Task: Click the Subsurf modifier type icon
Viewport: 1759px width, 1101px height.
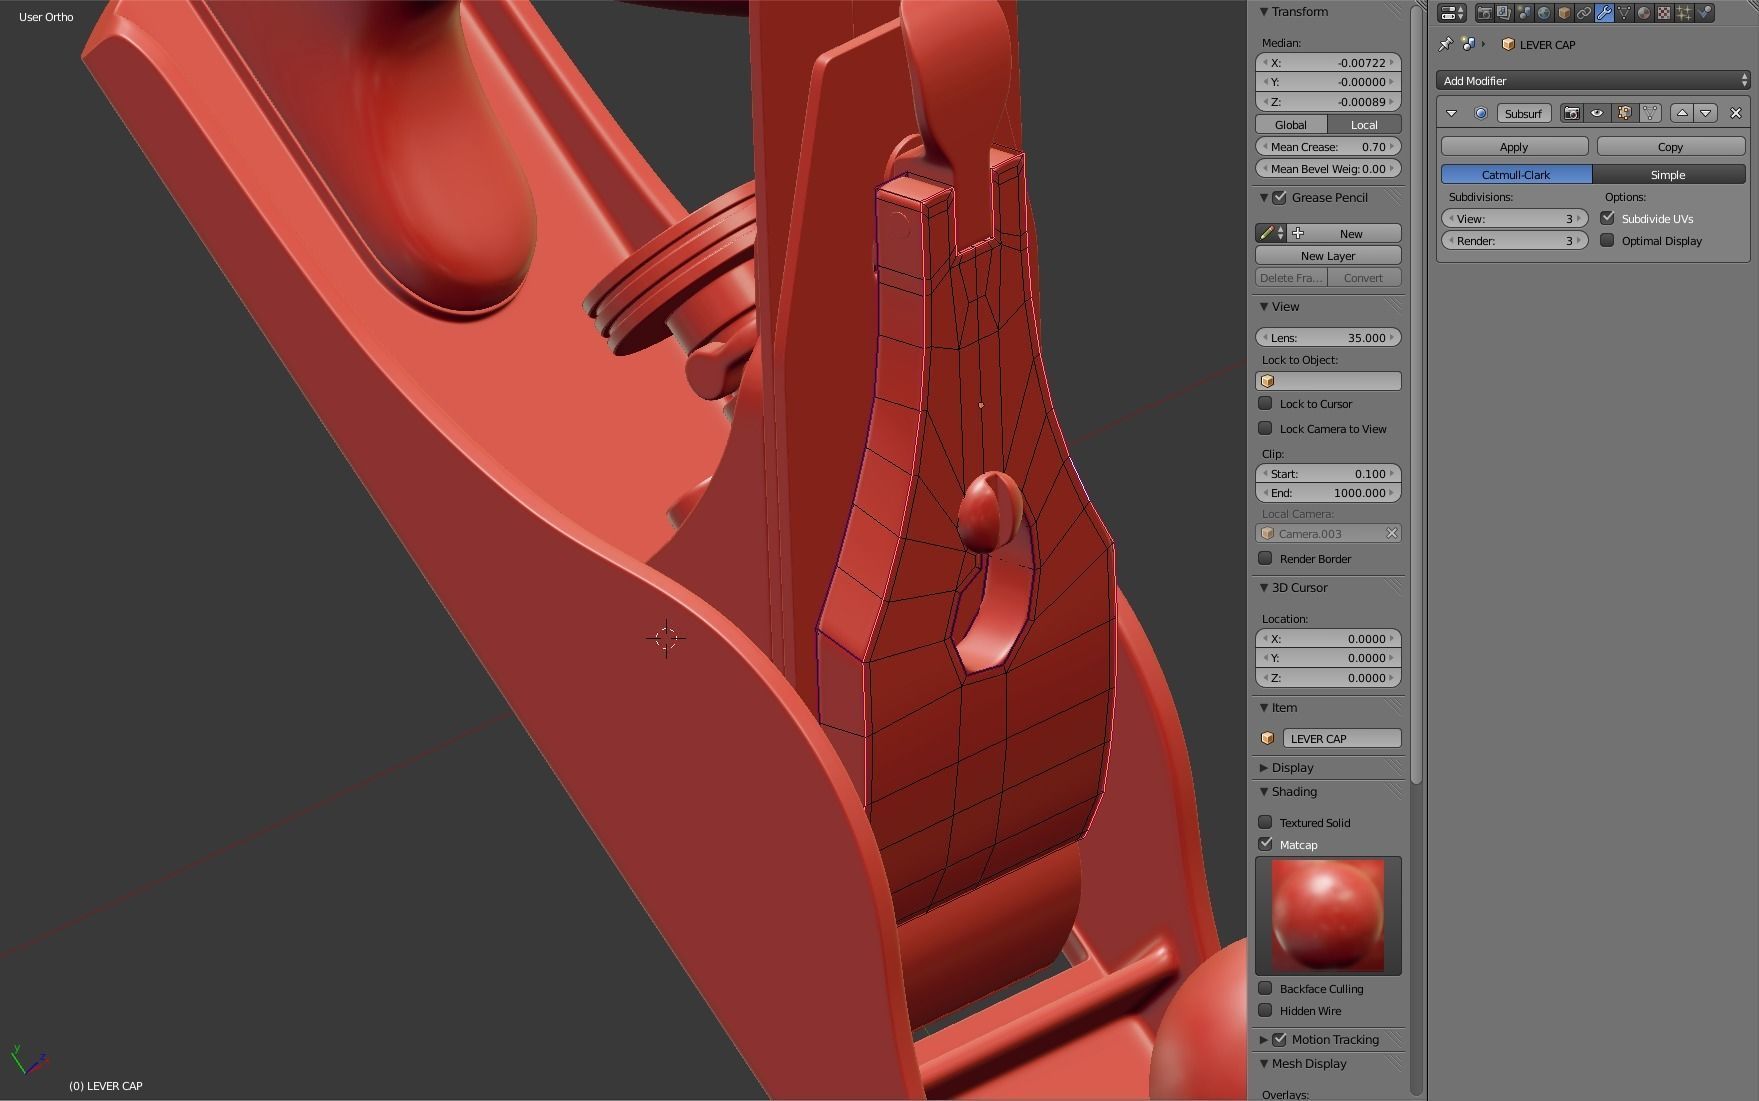Action: click(x=1481, y=113)
